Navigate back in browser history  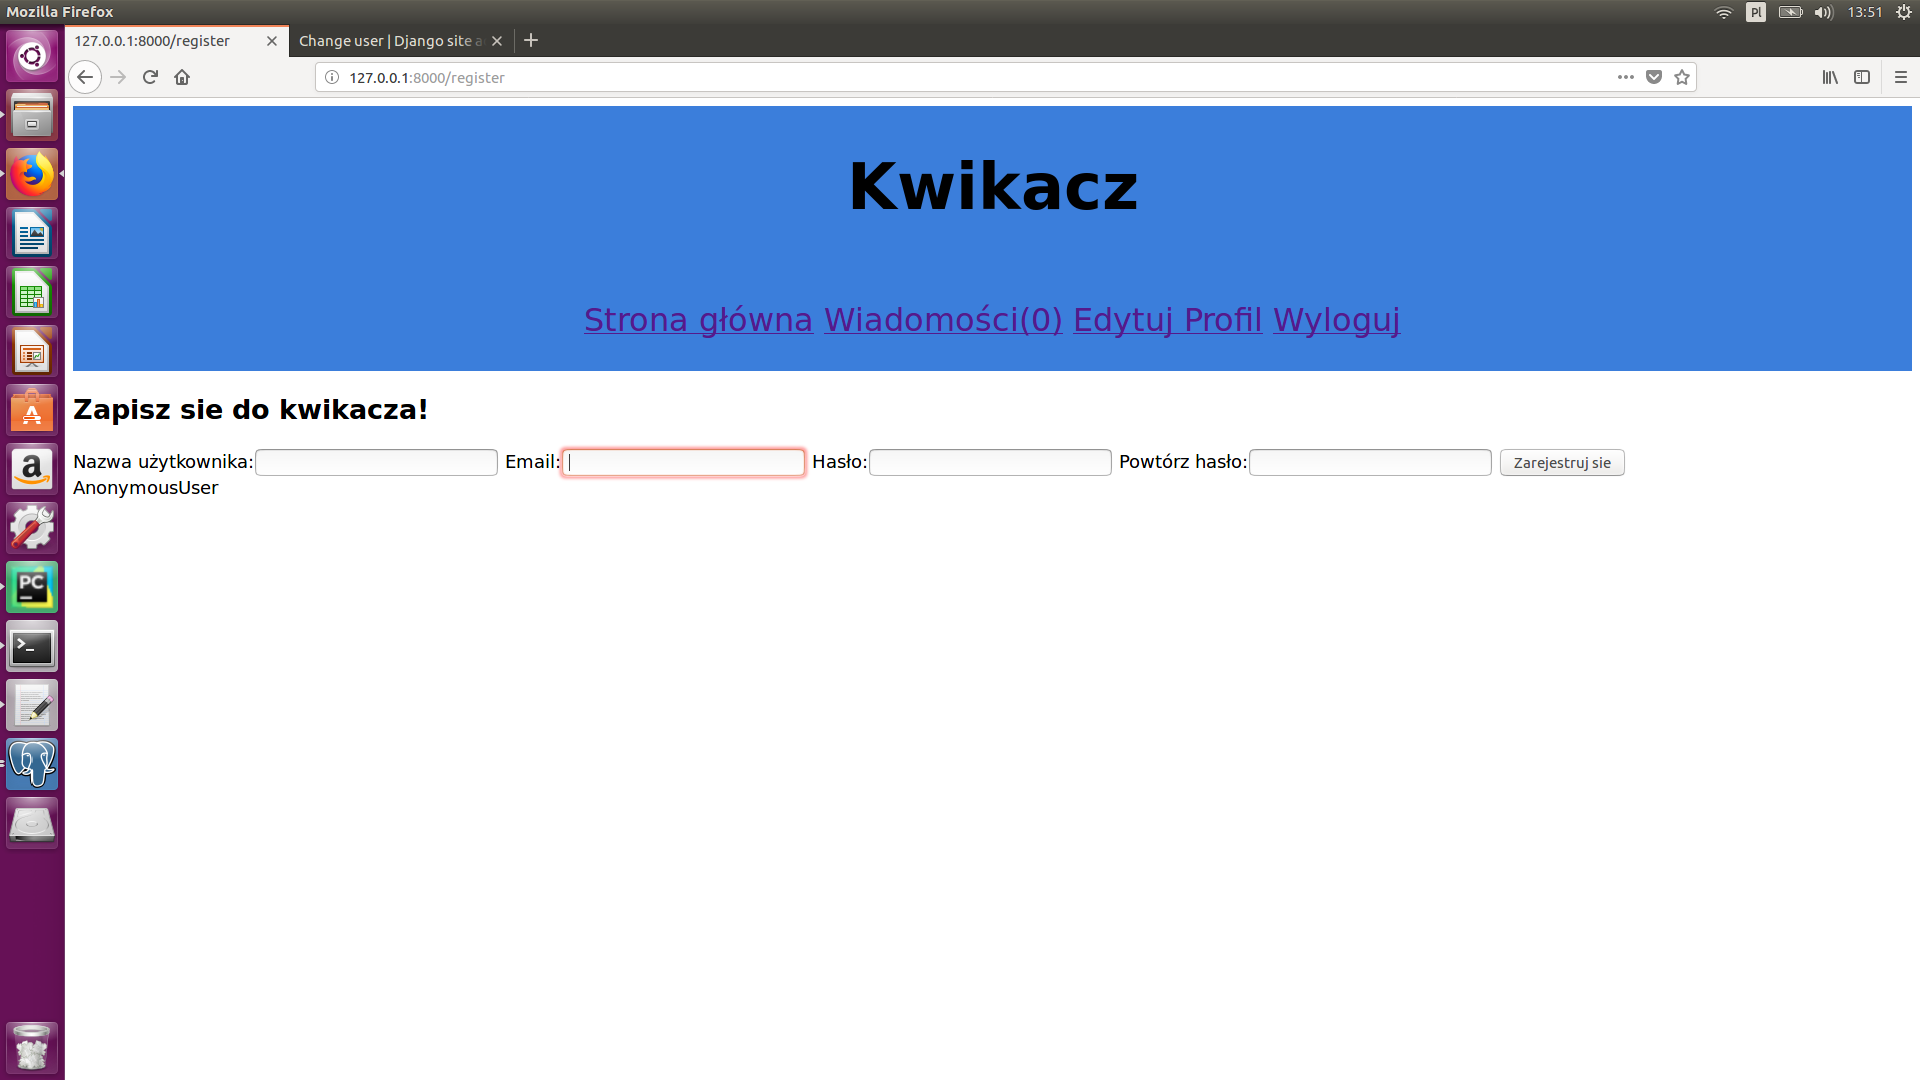point(85,77)
